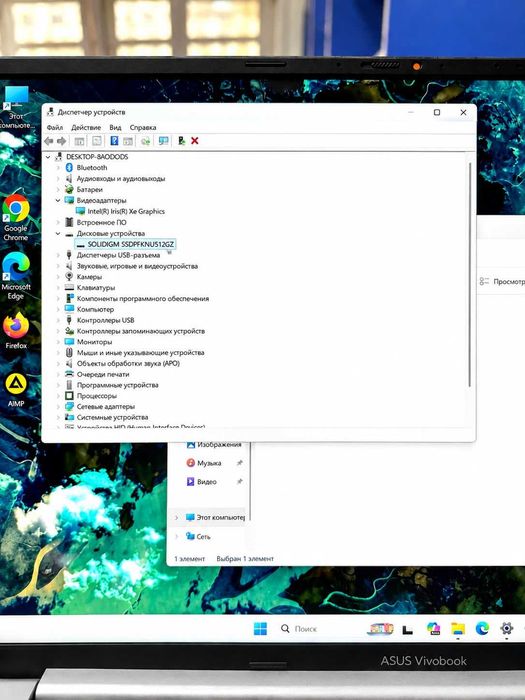Collapse the Видеоадаптеры category
The height and width of the screenshot is (700, 525).
coord(58,200)
